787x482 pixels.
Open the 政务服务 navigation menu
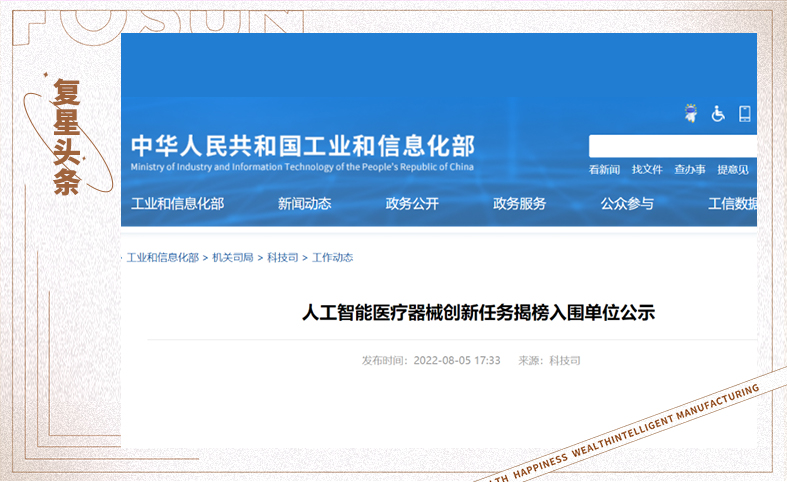[519, 204]
